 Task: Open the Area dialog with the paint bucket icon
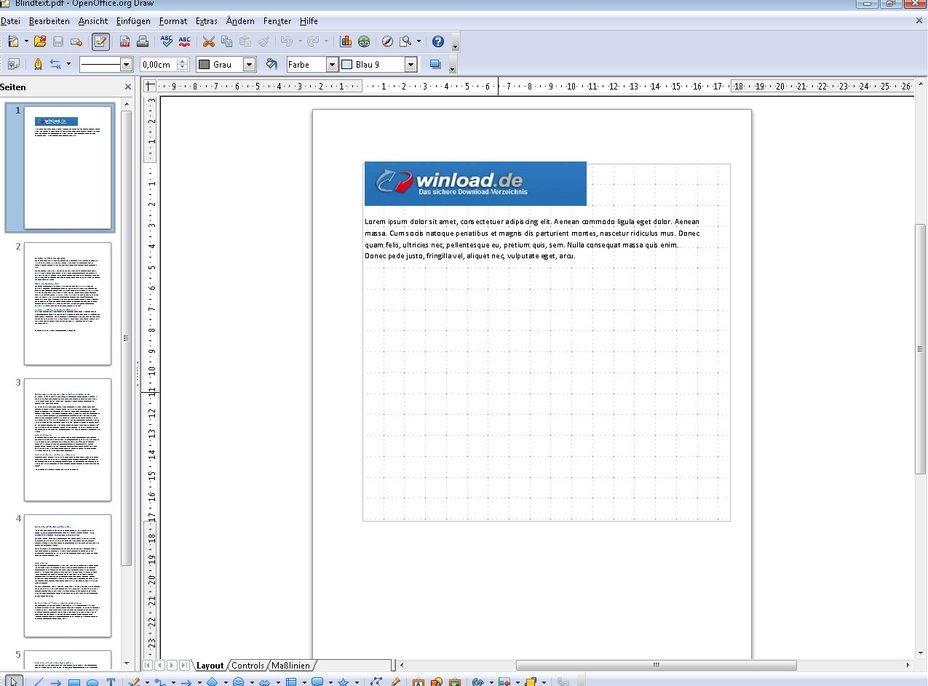pyautogui.click(x=272, y=64)
